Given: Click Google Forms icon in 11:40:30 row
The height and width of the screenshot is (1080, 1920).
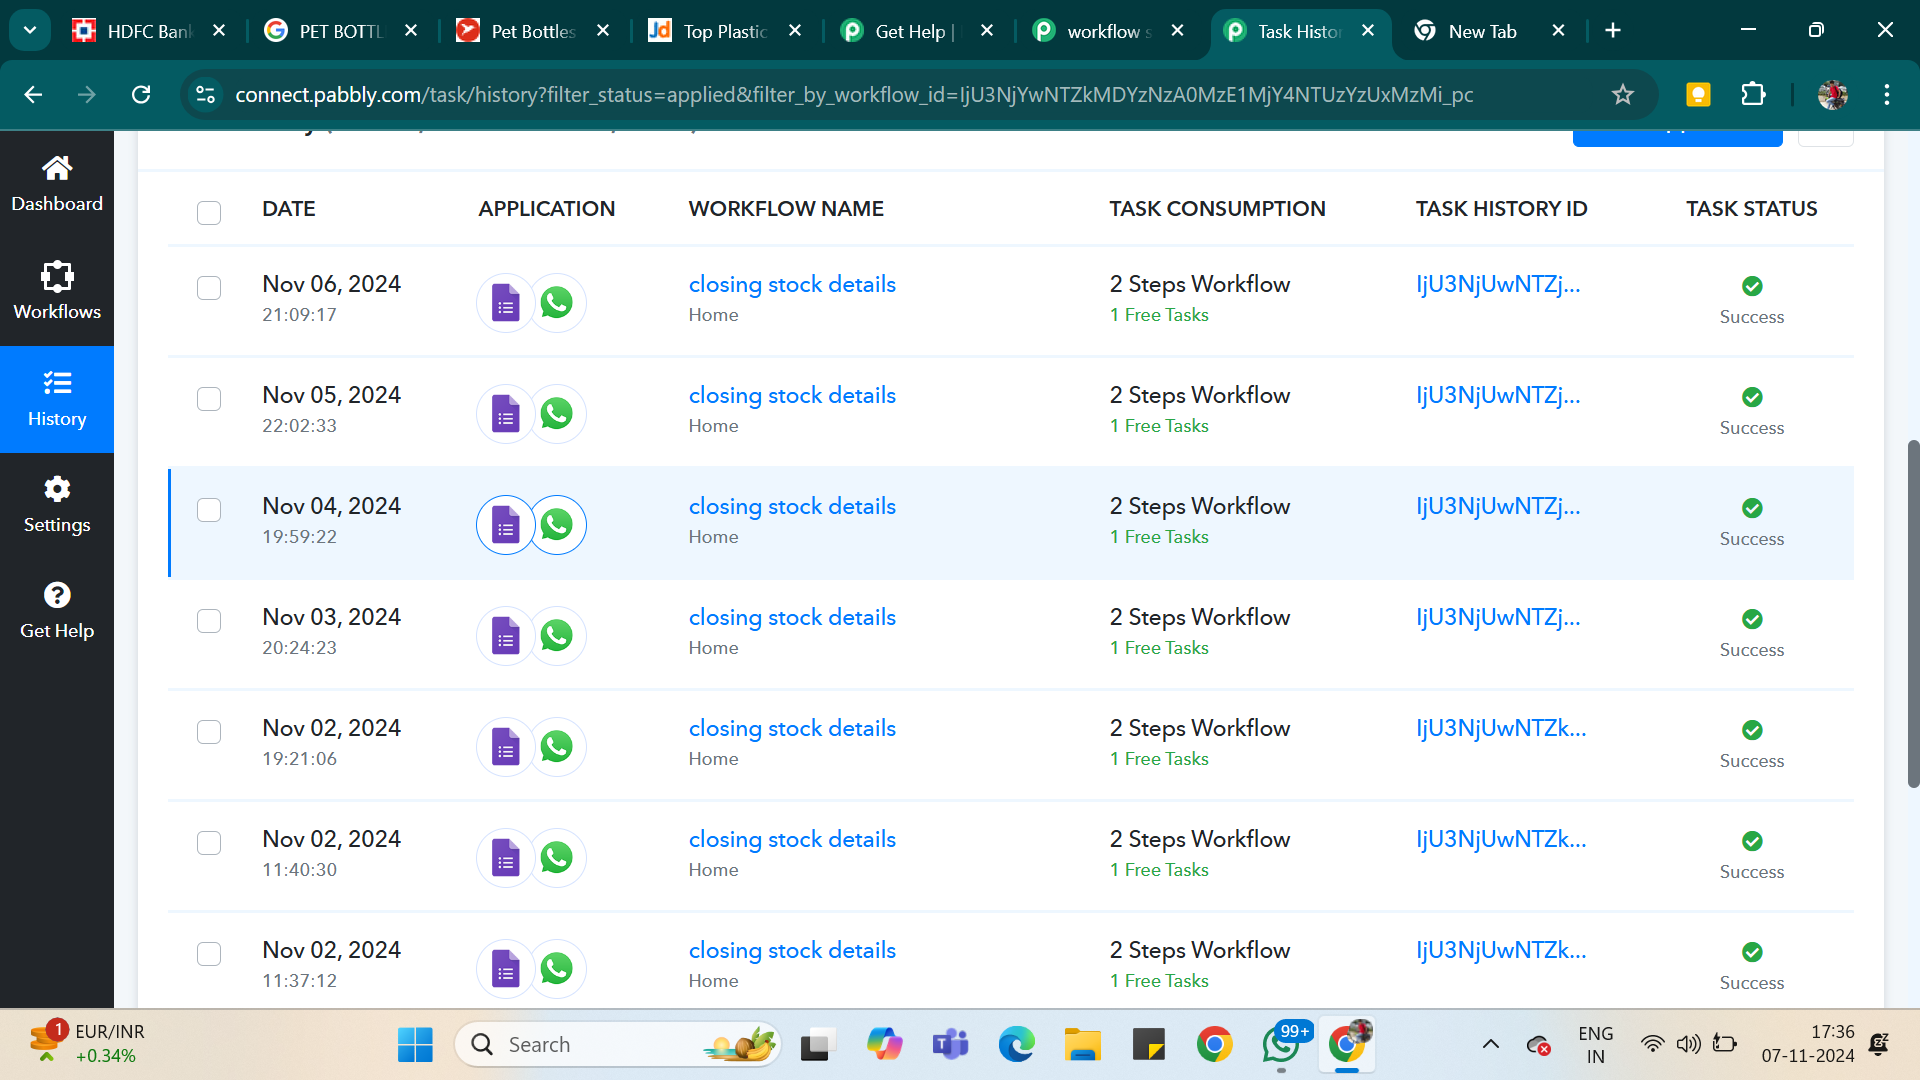Looking at the screenshot, I should coord(505,858).
